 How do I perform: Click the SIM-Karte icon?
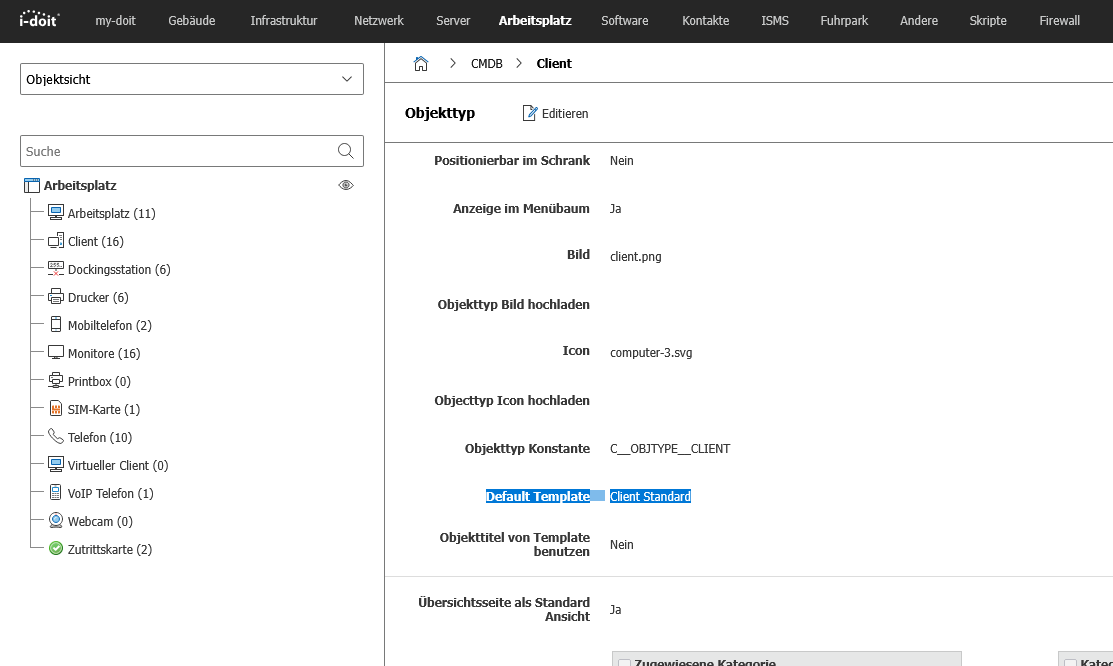56,409
